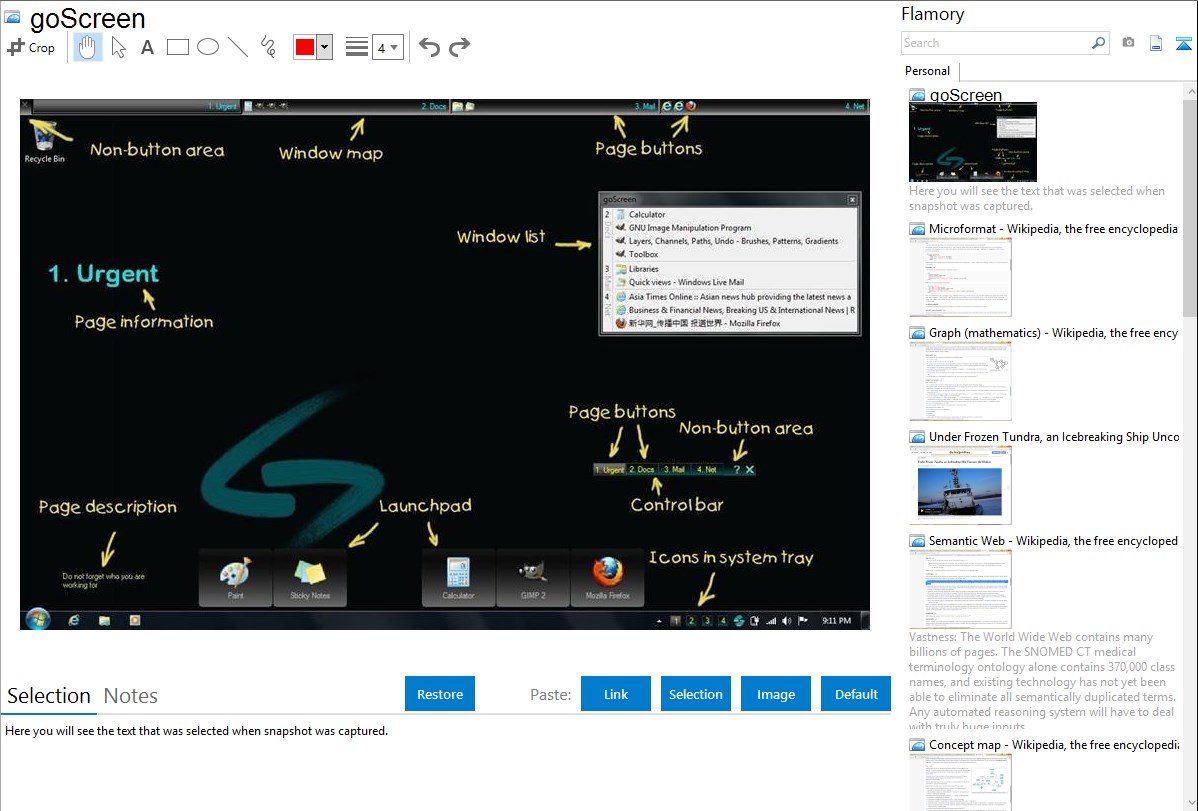1198x811 pixels.
Task: Click the icon beside Microformat snapshot title
Action: point(917,229)
